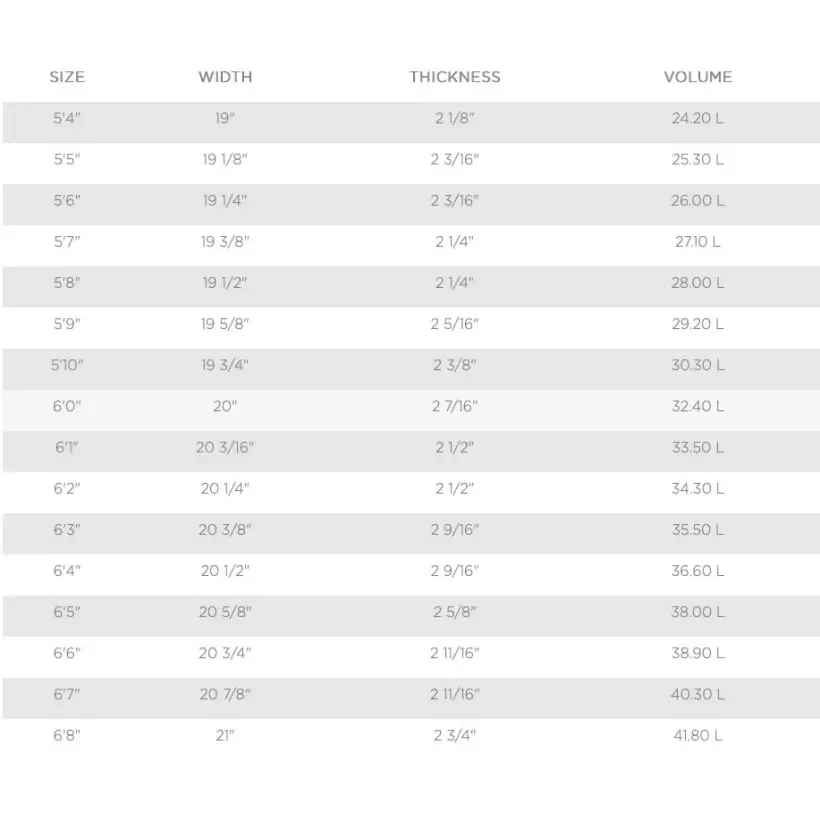The image size is (820, 820).
Task: Click the 38.90 L volume value
Action: (x=698, y=653)
